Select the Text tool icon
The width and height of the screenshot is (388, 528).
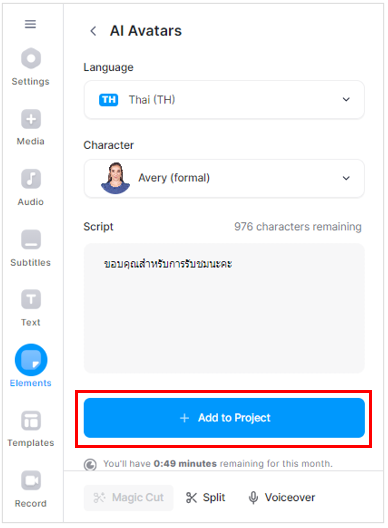31,299
